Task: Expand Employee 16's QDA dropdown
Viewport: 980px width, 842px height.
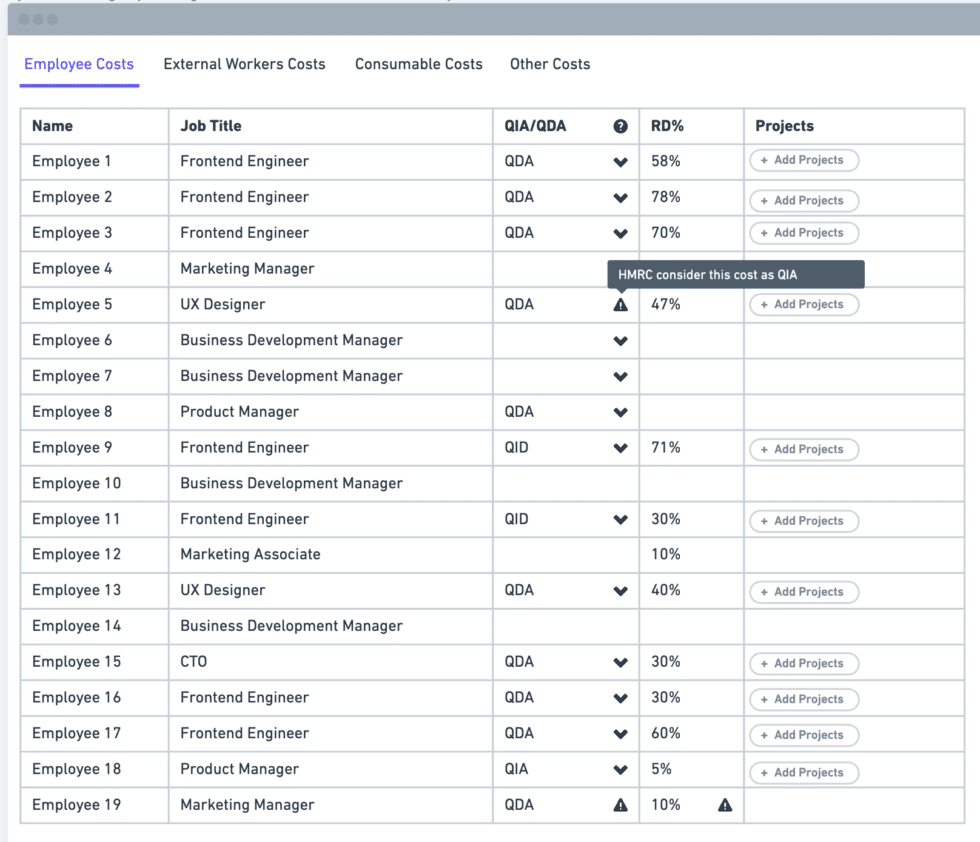Action: coord(620,698)
